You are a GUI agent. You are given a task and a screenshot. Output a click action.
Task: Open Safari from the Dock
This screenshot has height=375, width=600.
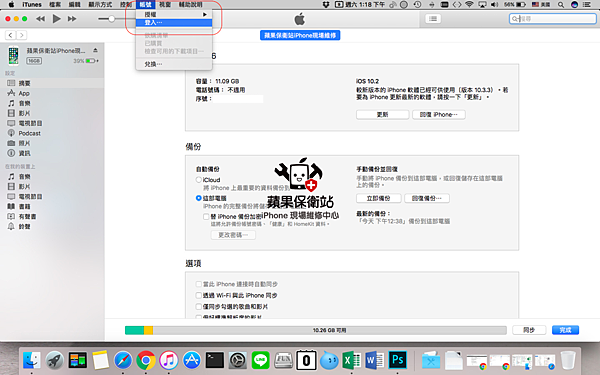coord(123,360)
